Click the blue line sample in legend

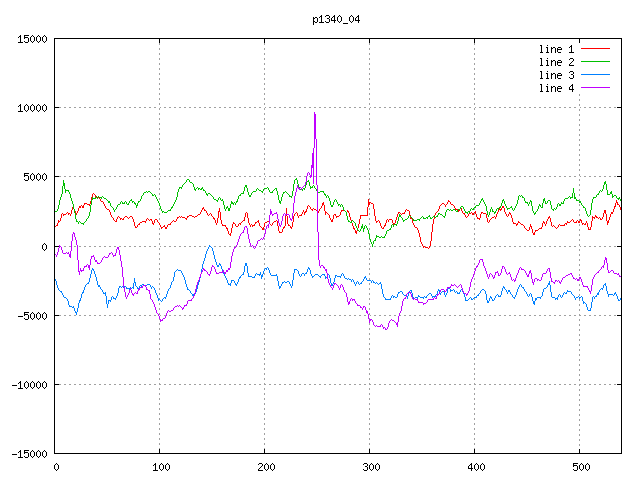click(x=596, y=75)
